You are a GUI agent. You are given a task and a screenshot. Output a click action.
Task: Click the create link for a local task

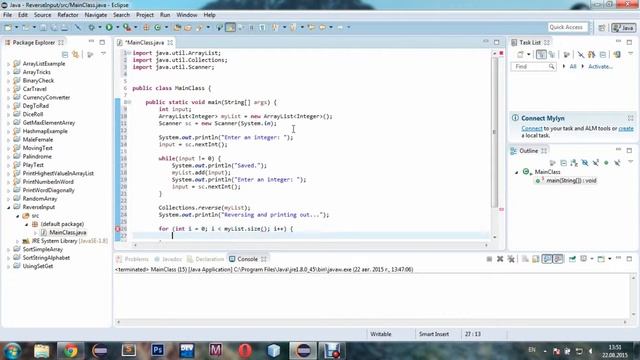pos(626,129)
